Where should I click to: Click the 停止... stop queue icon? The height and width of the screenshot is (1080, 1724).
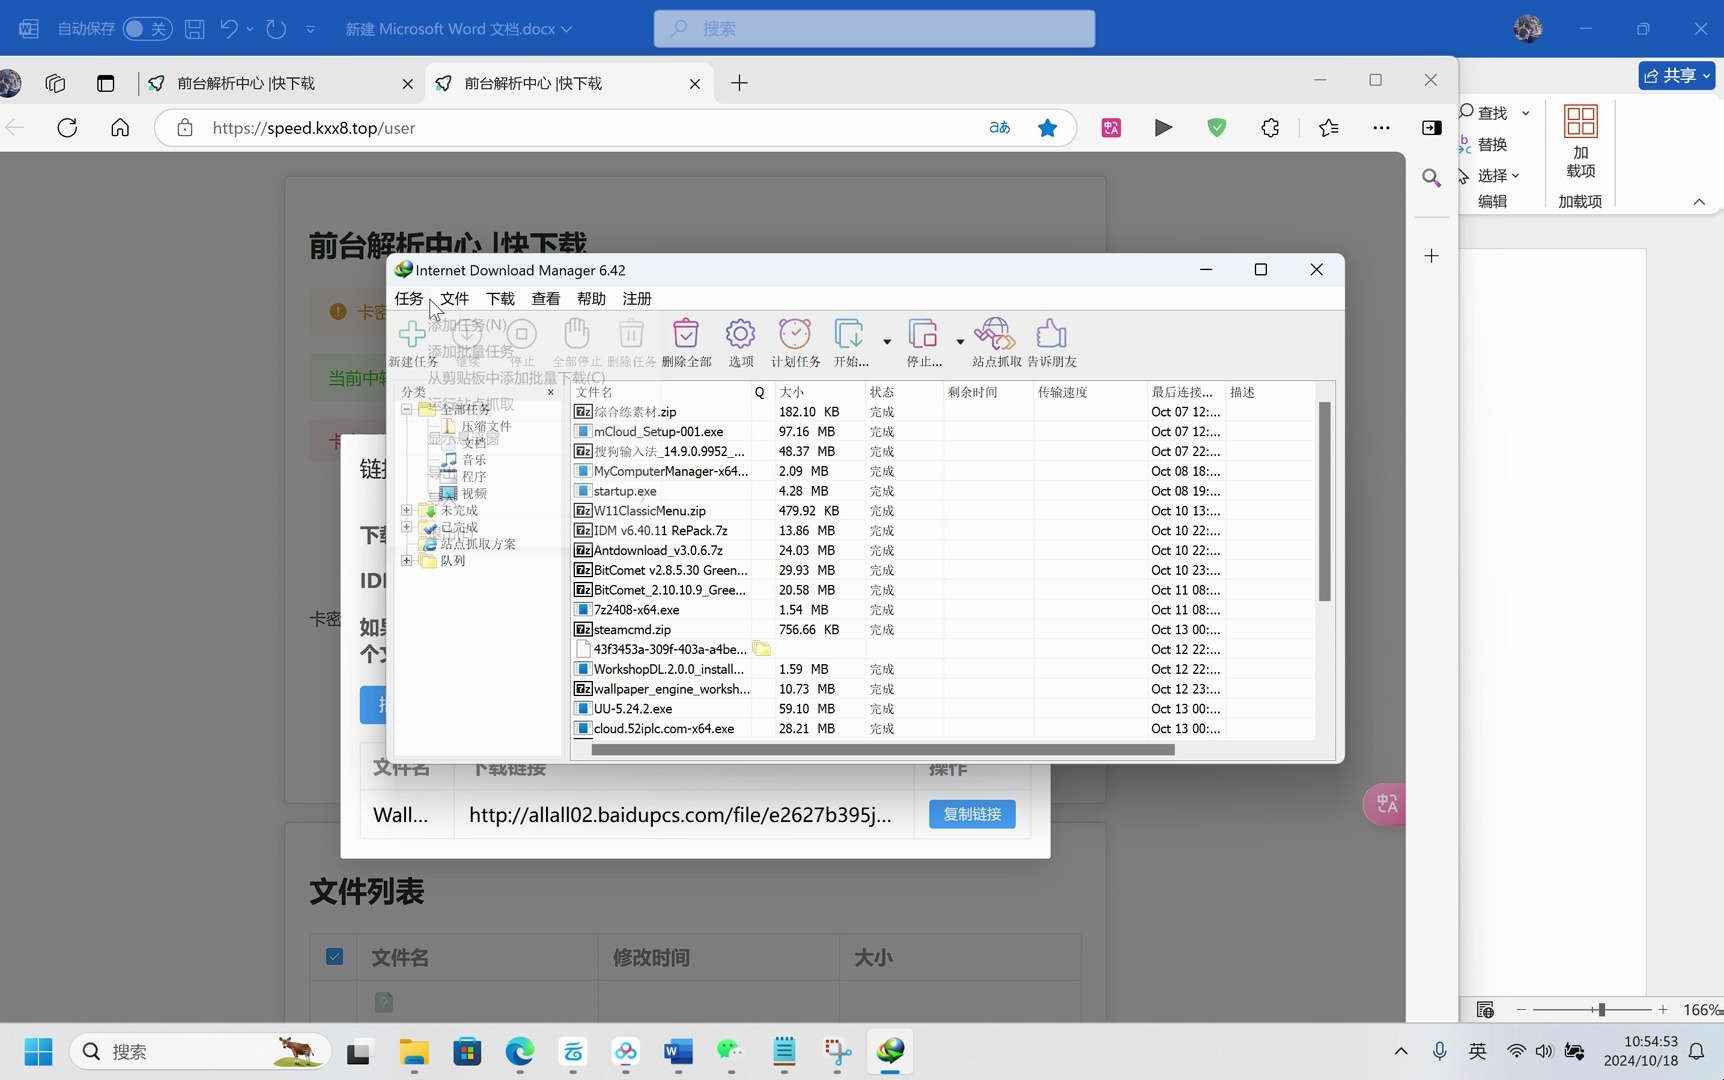(923, 334)
